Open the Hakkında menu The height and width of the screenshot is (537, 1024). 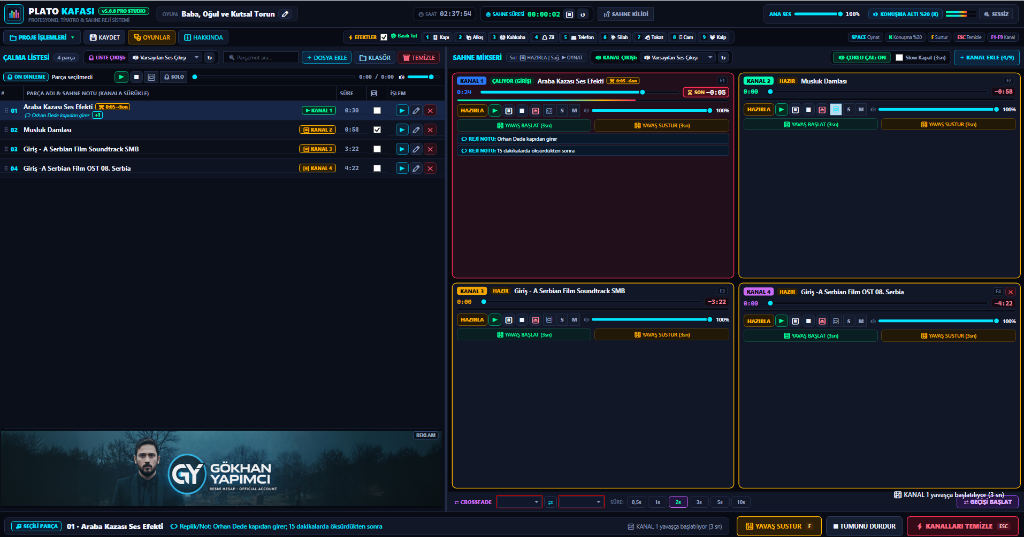click(204, 37)
